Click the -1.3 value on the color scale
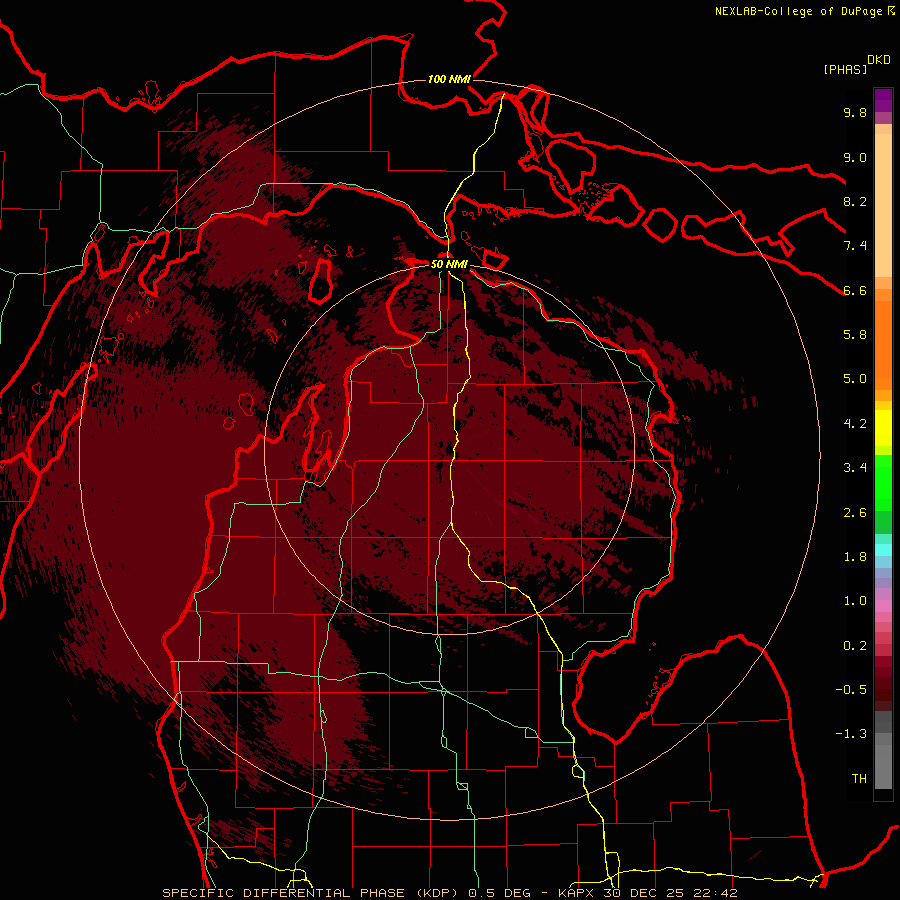 tap(851, 734)
